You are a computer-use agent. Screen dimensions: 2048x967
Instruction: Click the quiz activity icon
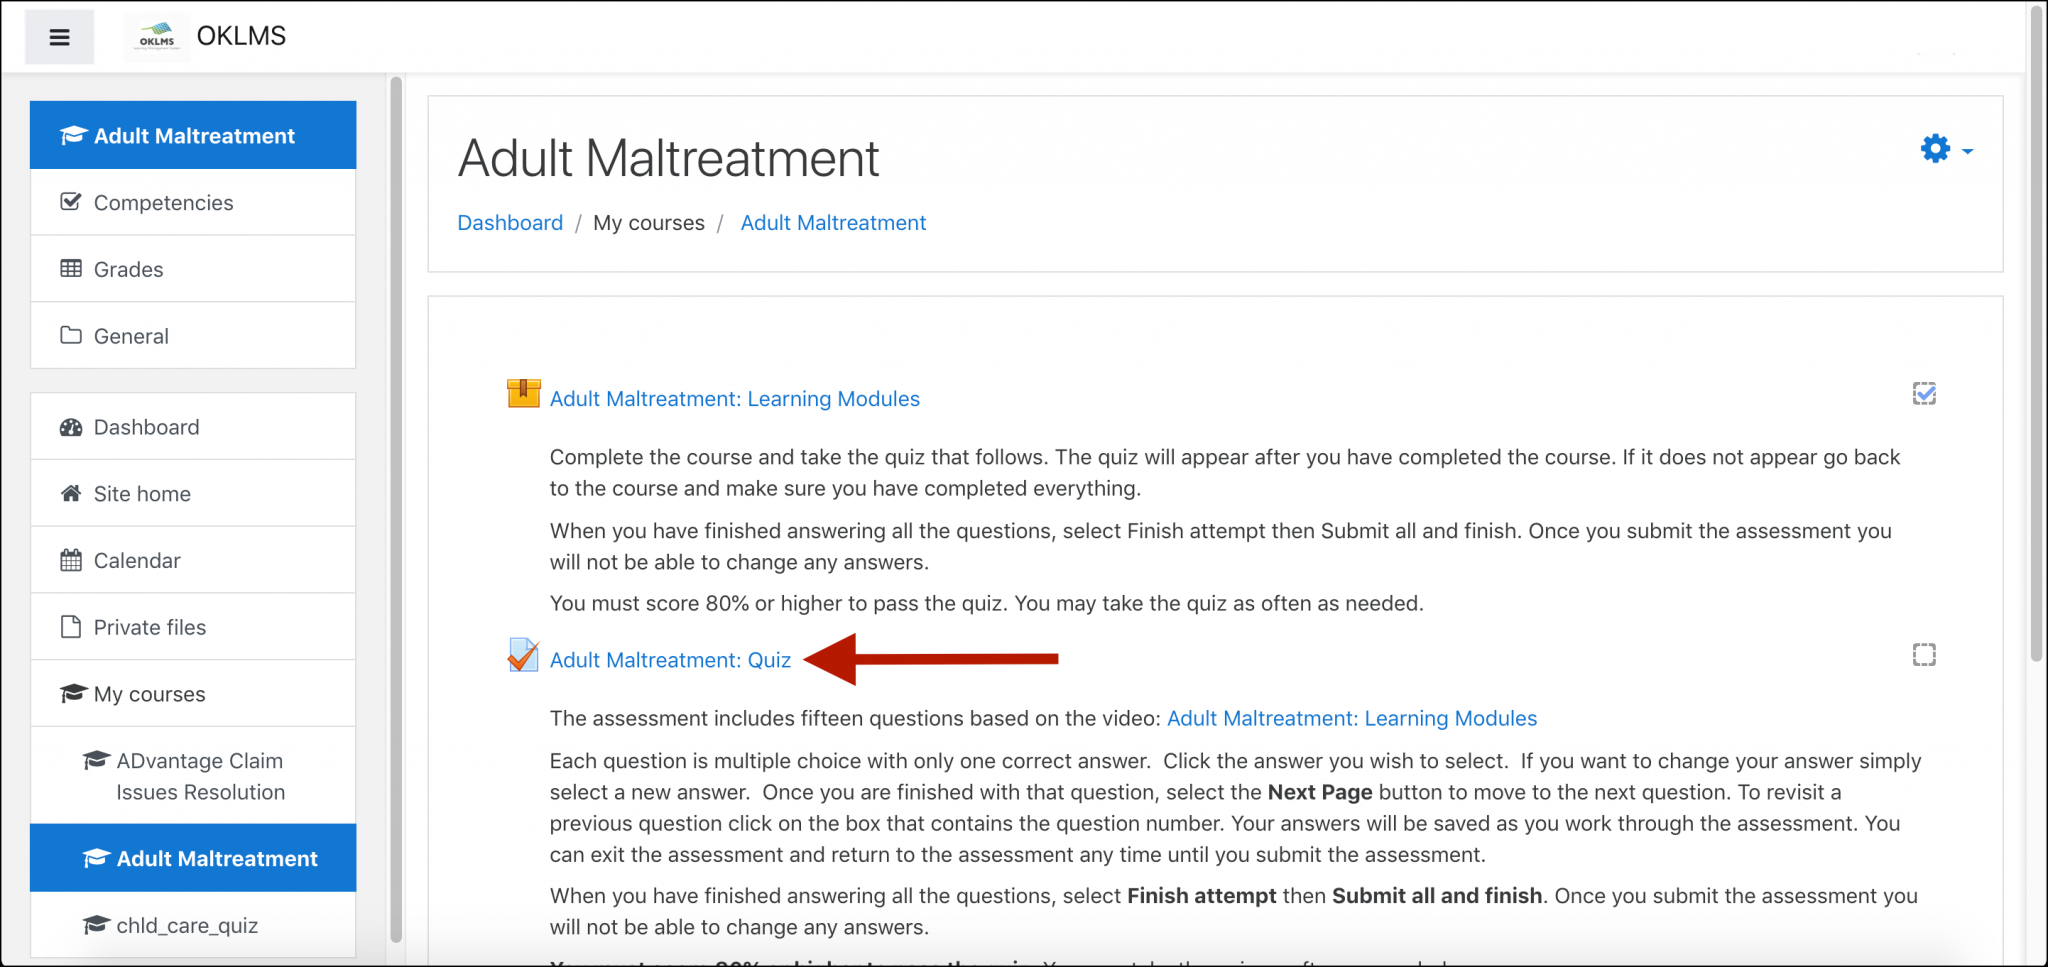coord(522,655)
